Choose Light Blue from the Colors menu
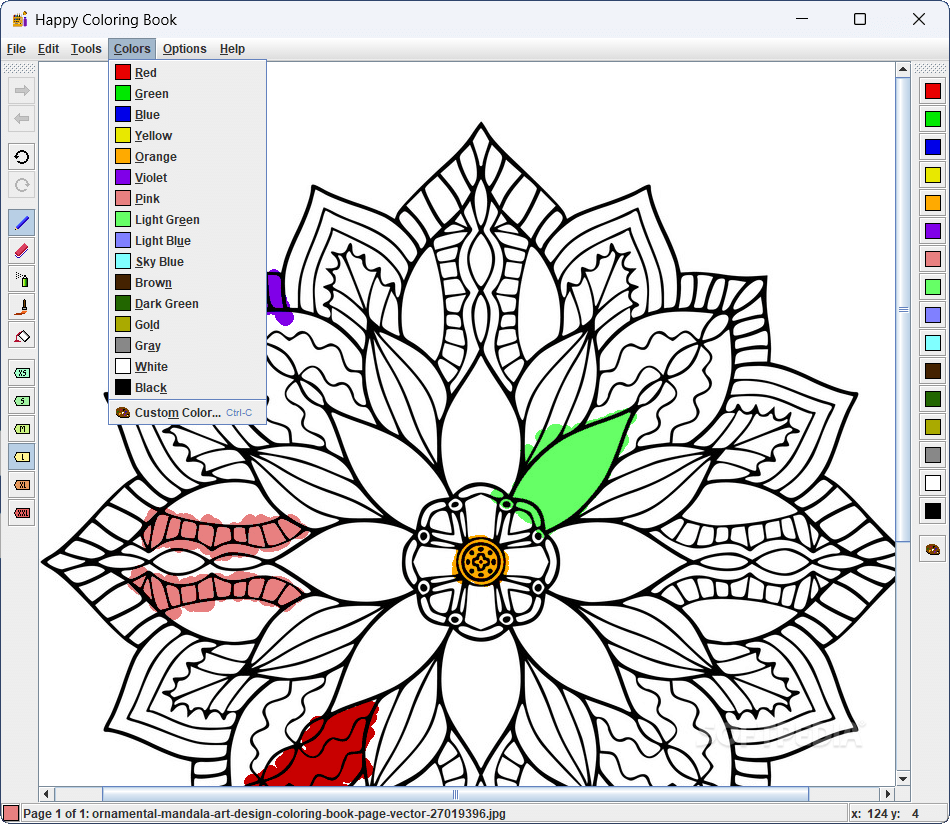The height and width of the screenshot is (824, 950). [x=187, y=241]
